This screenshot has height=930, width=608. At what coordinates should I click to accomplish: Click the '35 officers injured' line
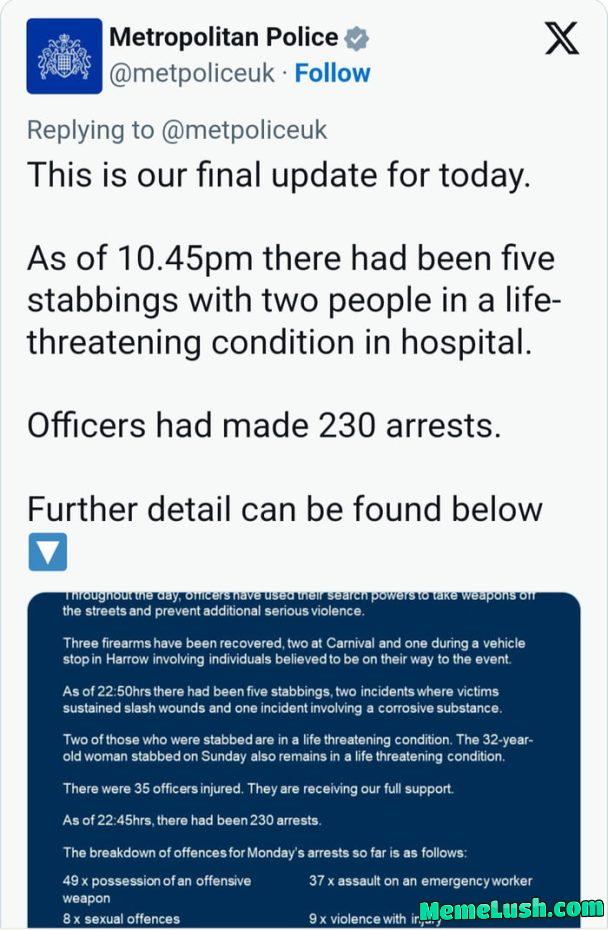pos(250,789)
